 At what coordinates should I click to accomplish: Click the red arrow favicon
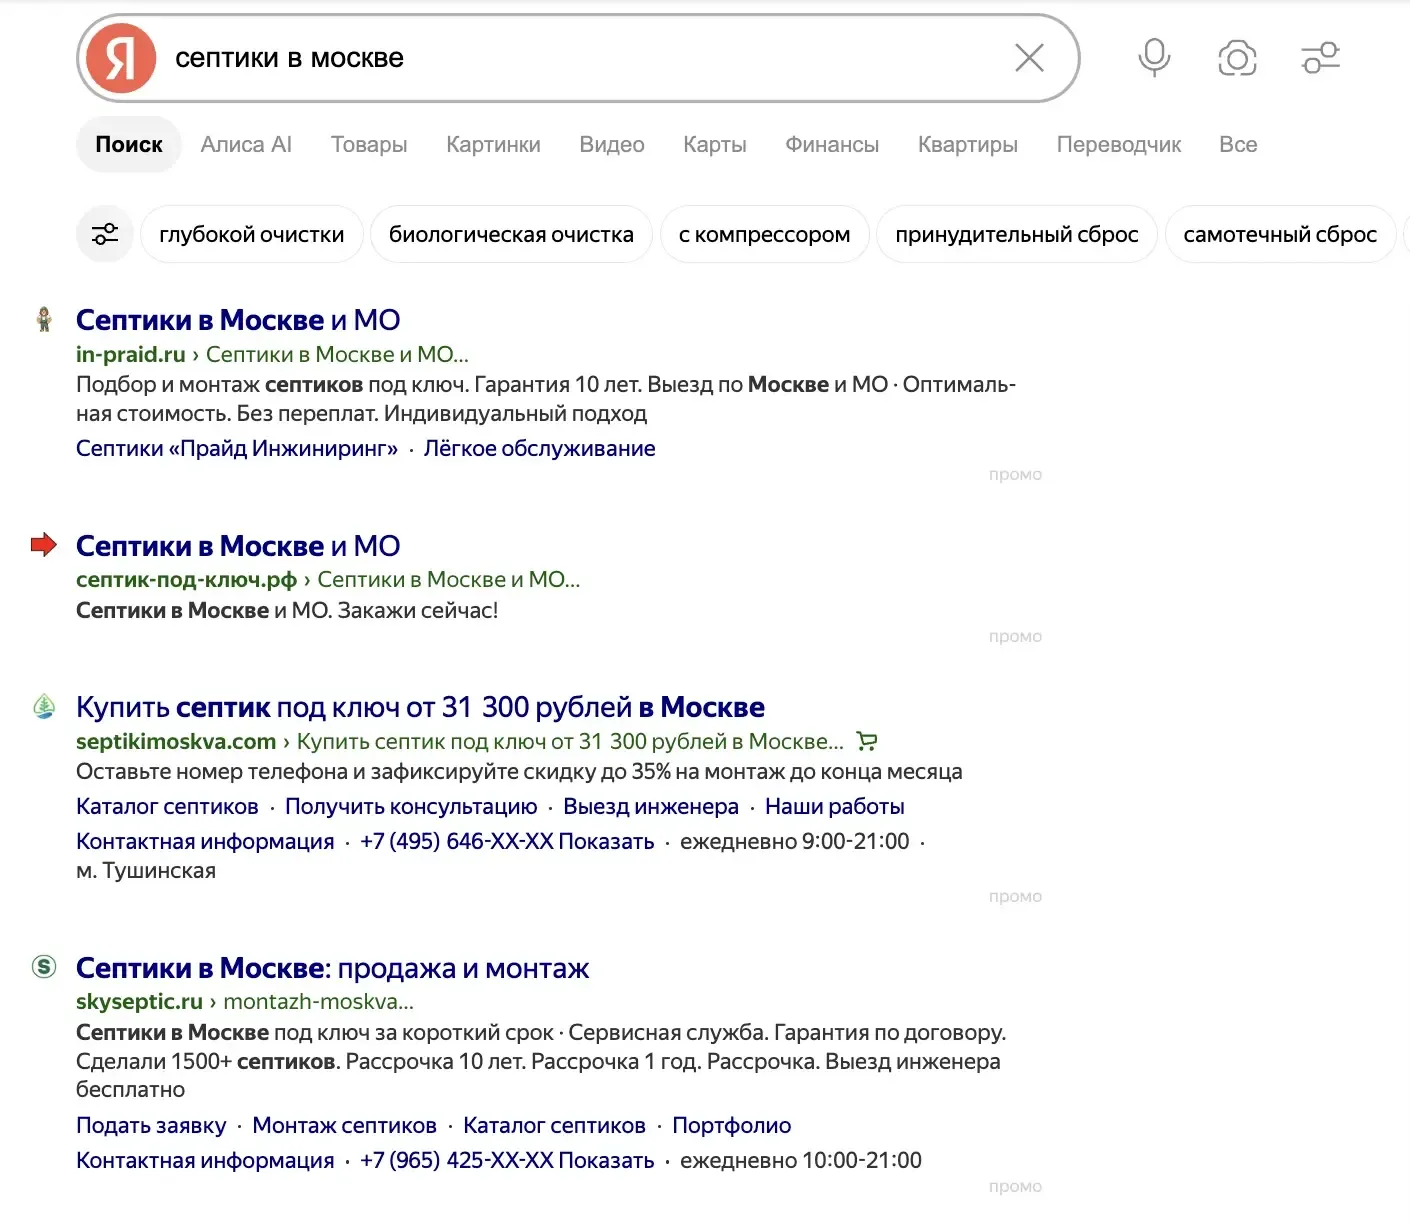(44, 545)
